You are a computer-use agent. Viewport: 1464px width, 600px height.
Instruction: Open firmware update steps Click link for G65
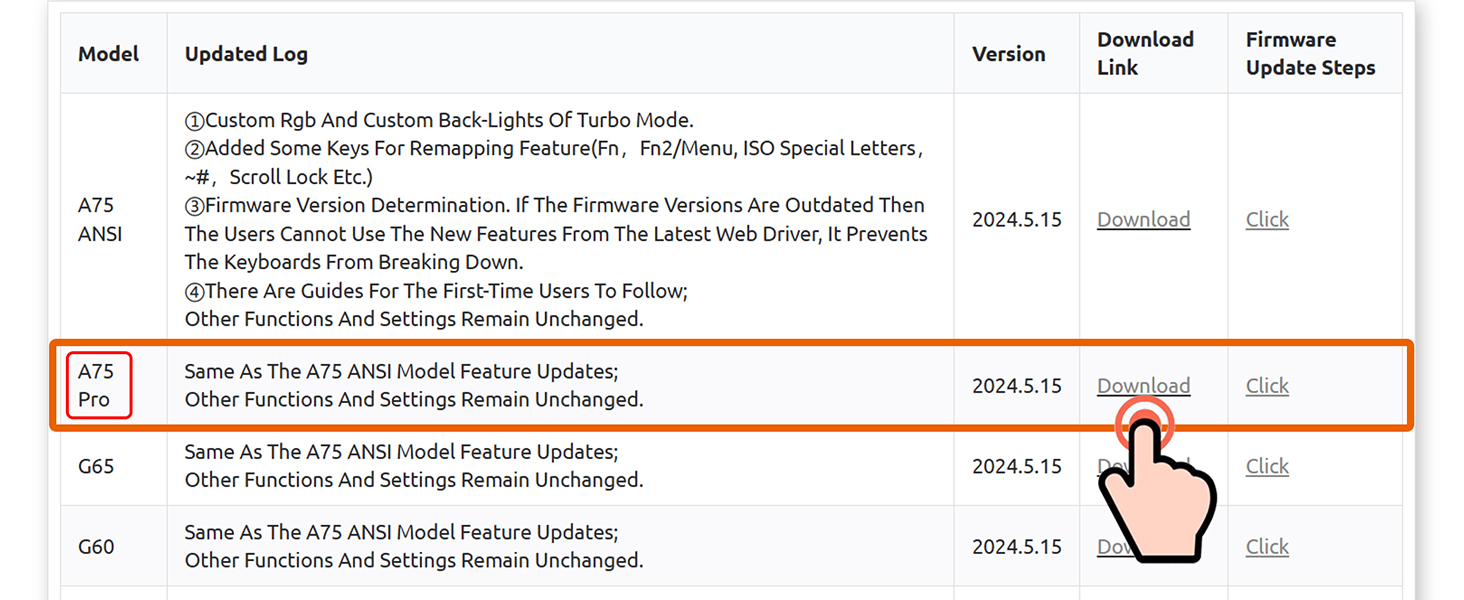pyautogui.click(x=1267, y=466)
